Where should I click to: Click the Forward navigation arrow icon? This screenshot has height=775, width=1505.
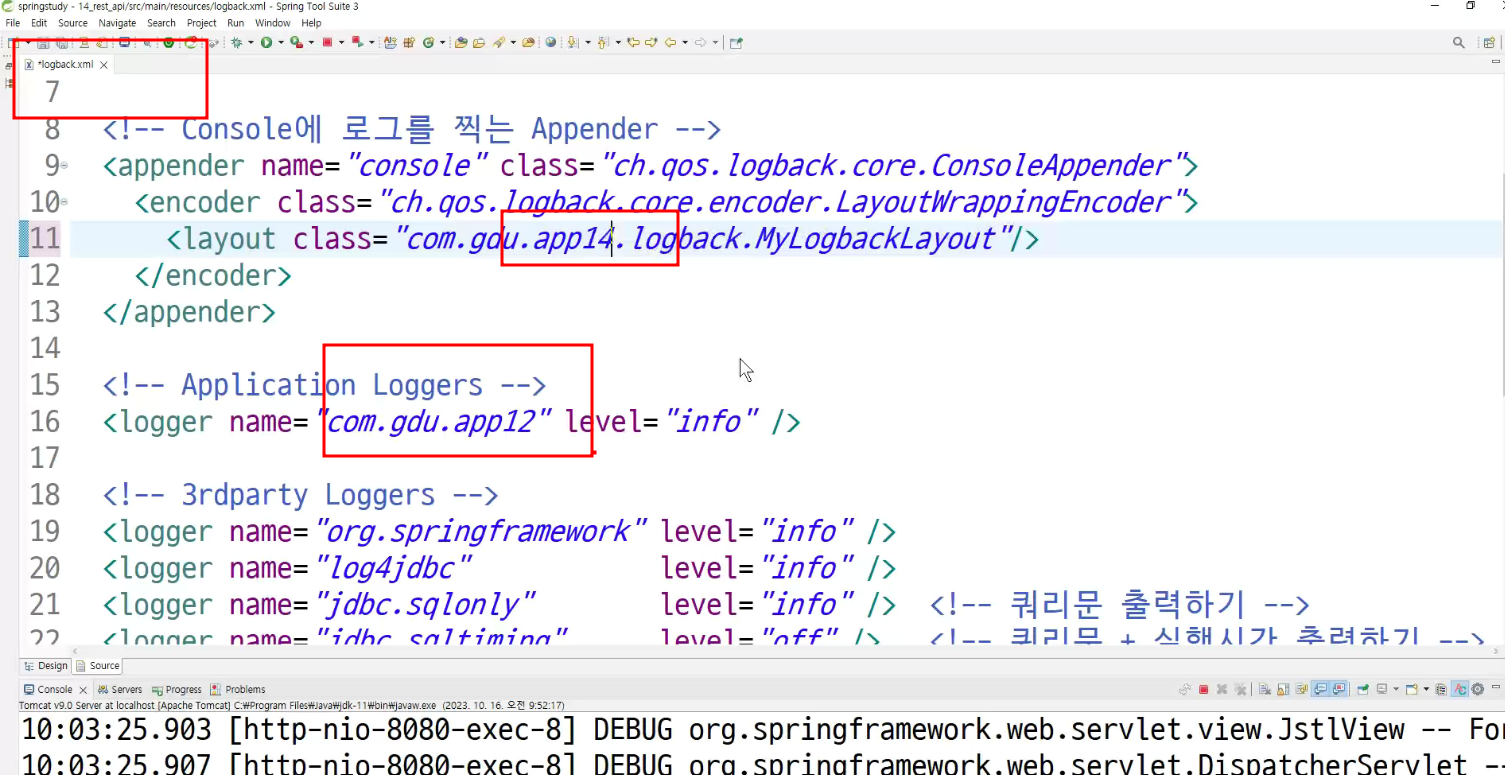pyautogui.click(x=700, y=43)
